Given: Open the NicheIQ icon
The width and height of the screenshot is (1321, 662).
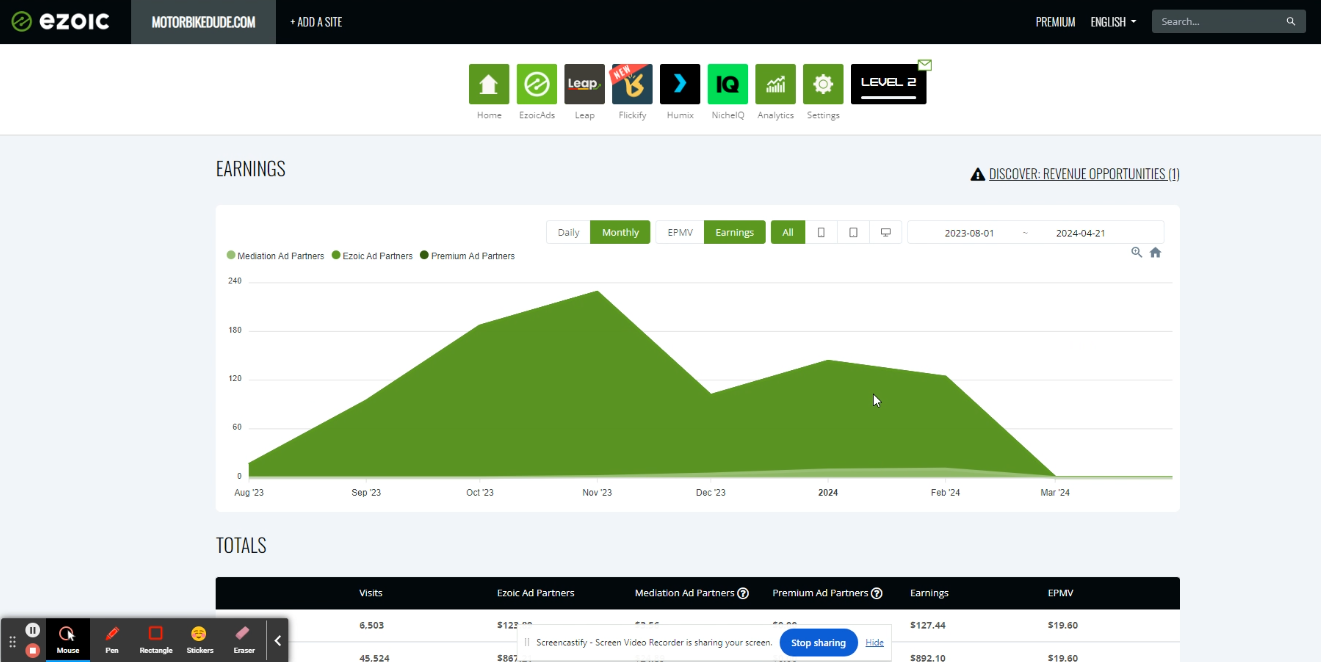Looking at the screenshot, I should coord(728,84).
